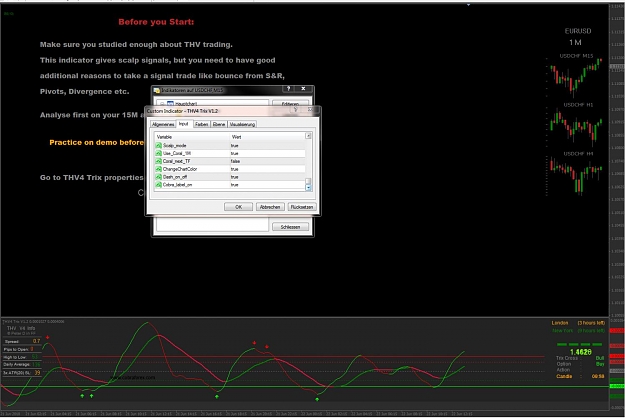Image resolution: width=625 pixels, height=418 pixels.
Task: Click the USDCHF M15 mini chart
Action: pyautogui.click(x=574, y=76)
